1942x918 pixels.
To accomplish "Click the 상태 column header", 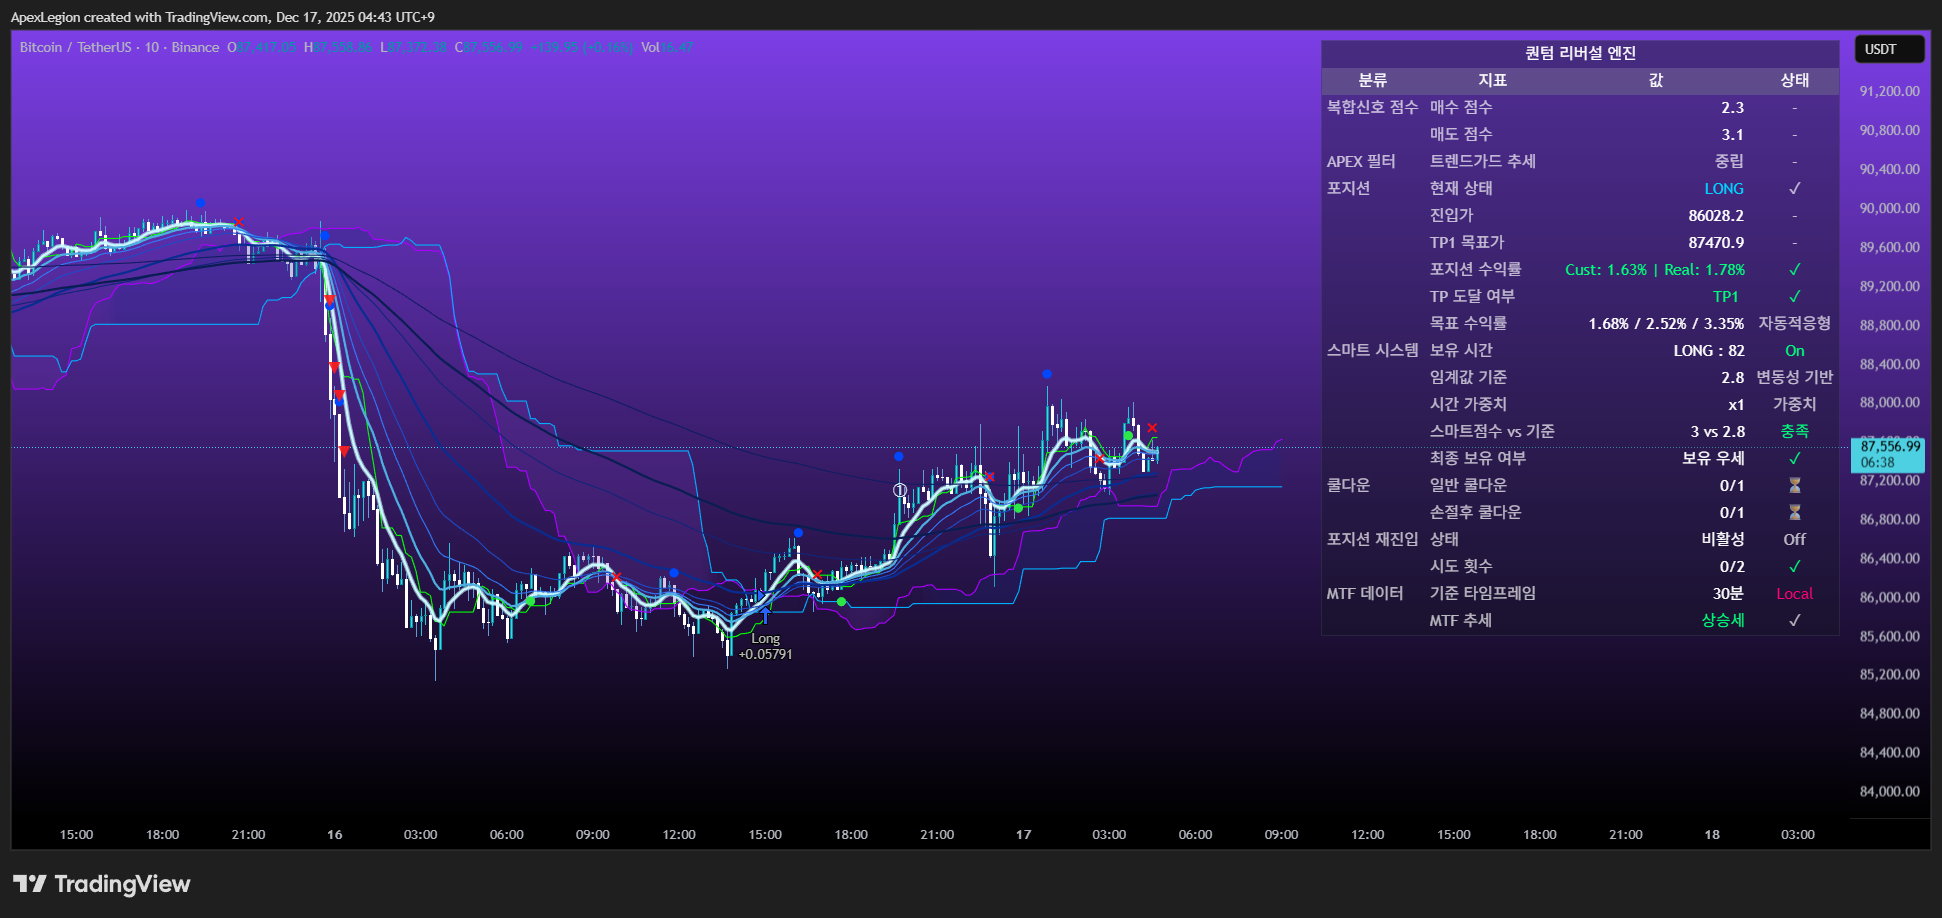I will tap(1794, 81).
